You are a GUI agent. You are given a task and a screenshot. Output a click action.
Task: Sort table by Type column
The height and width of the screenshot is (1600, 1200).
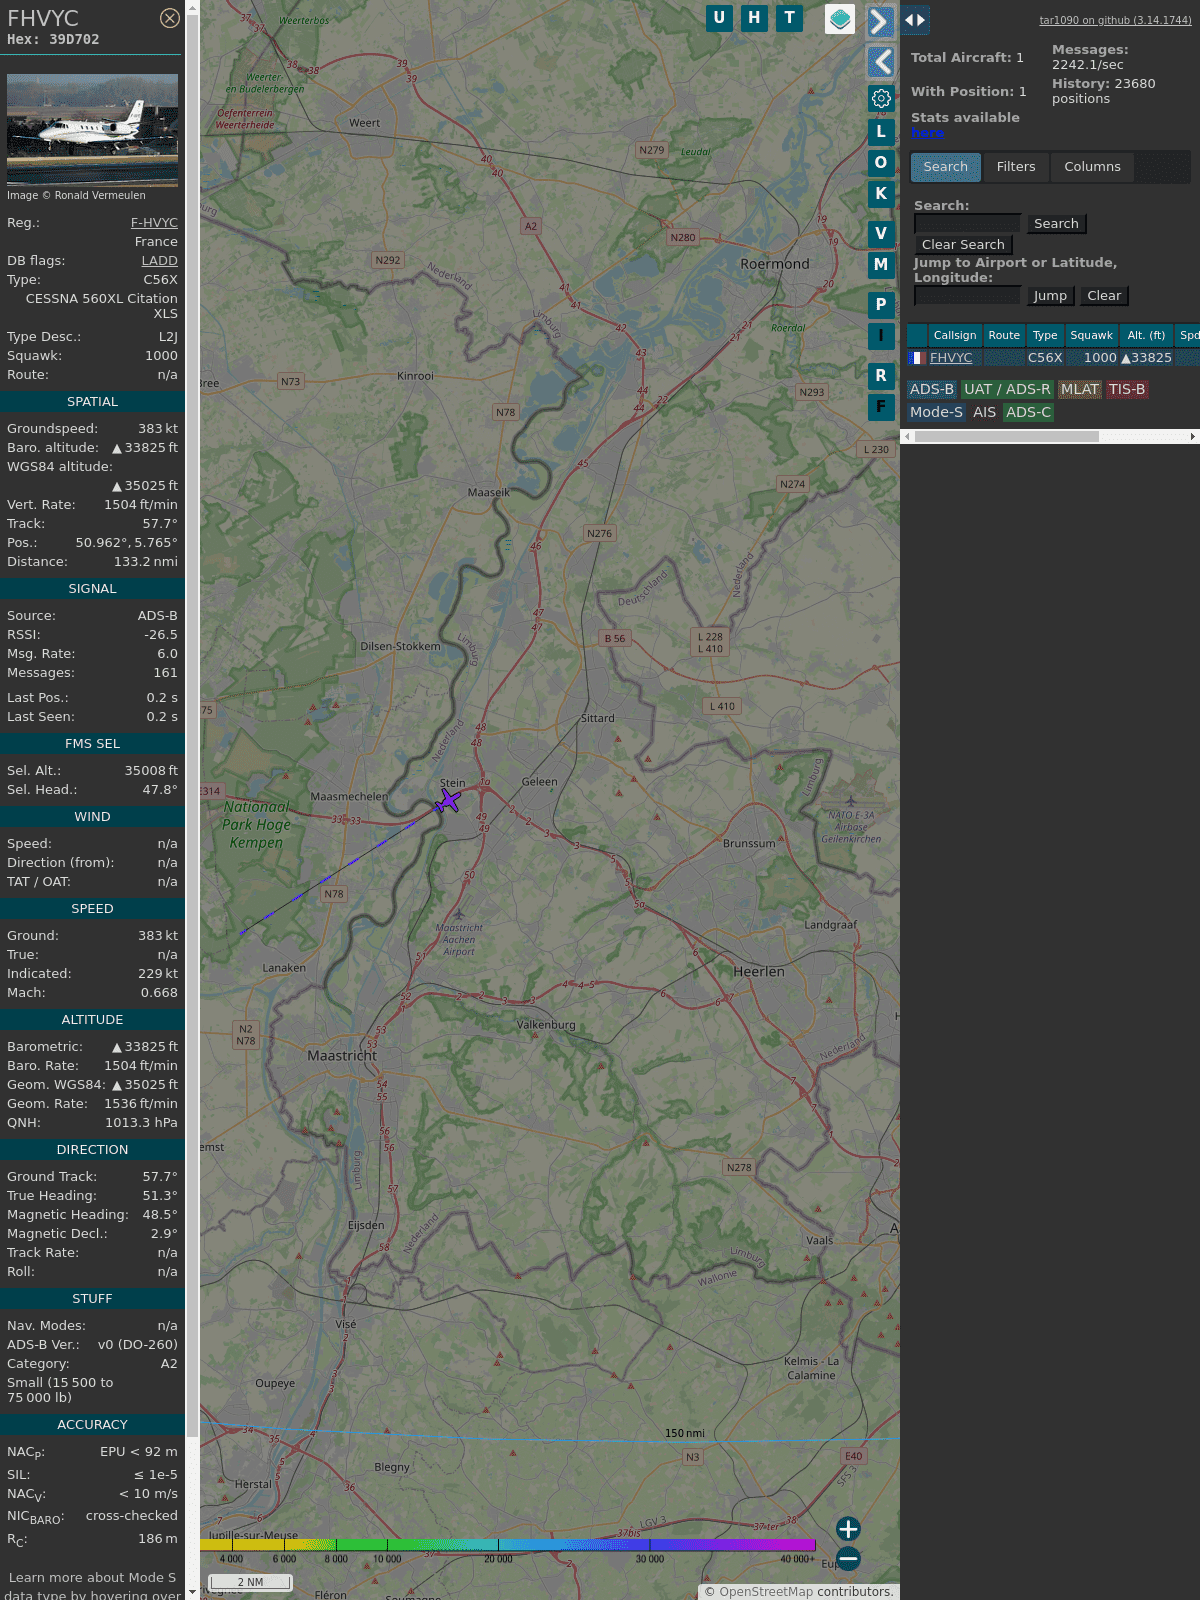click(x=1045, y=336)
